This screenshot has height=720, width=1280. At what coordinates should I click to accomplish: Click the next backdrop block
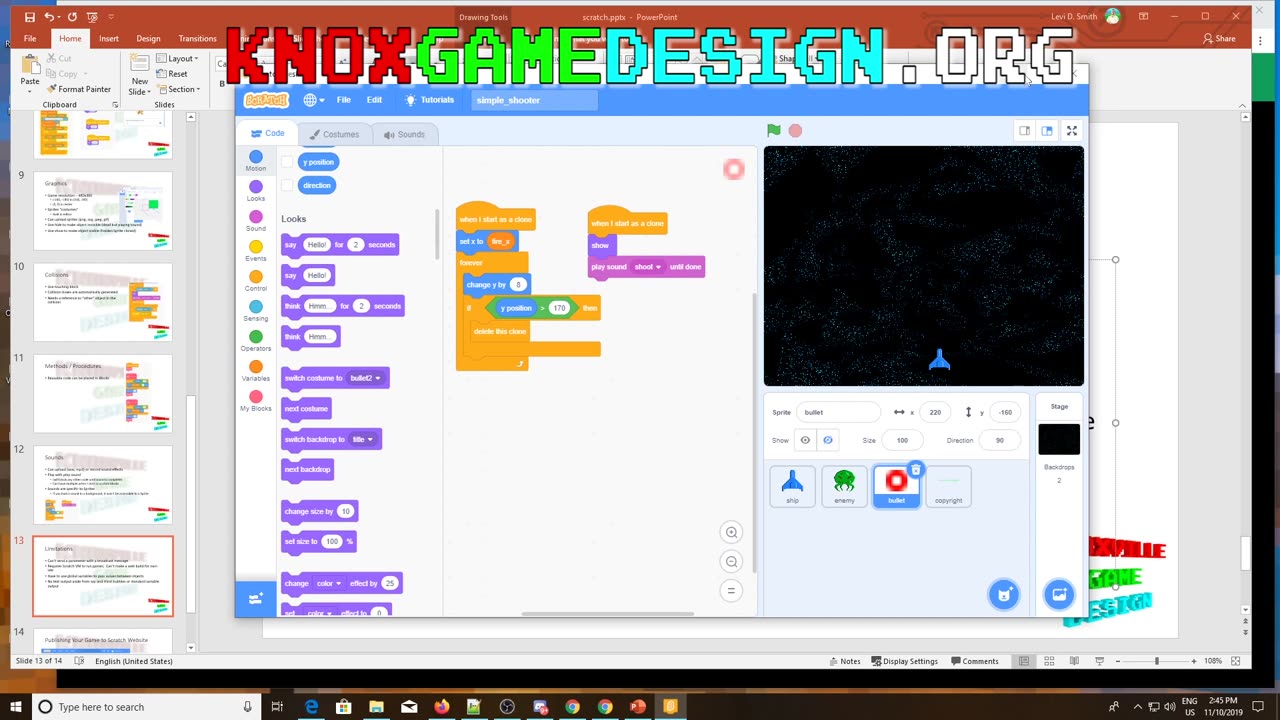[307, 470]
